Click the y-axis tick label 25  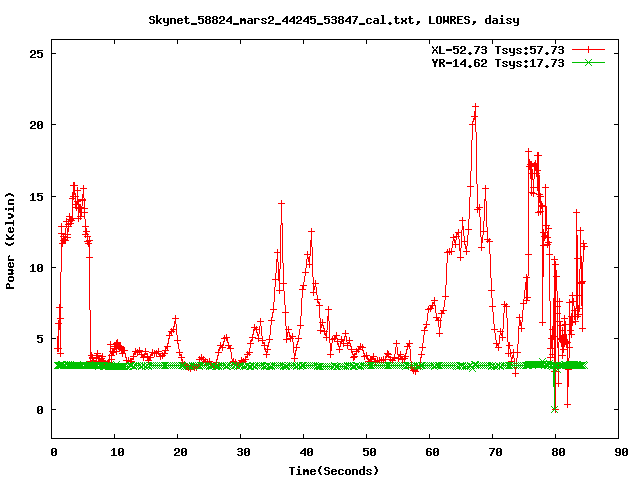click(x=36, y=54)
